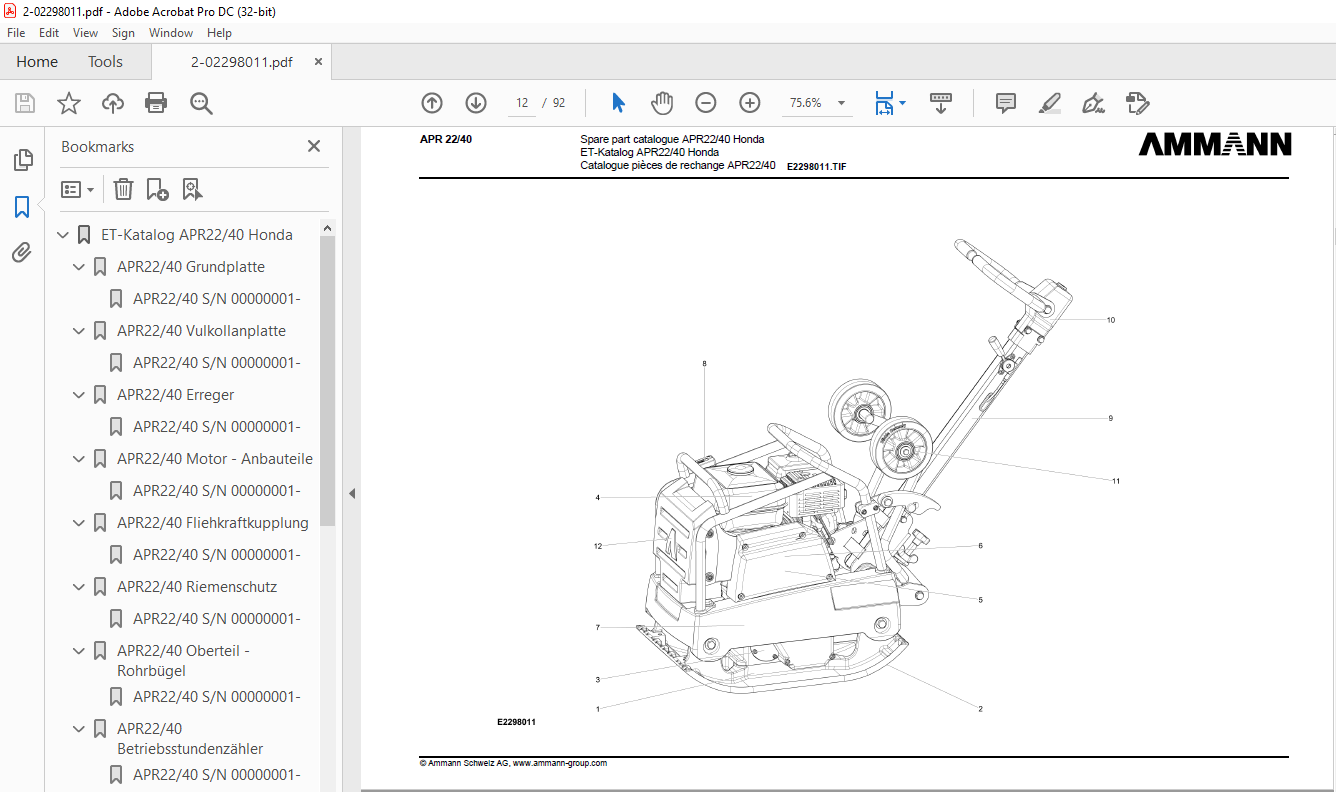
Task: Open the Sign menu
Action: pos(123,33)
